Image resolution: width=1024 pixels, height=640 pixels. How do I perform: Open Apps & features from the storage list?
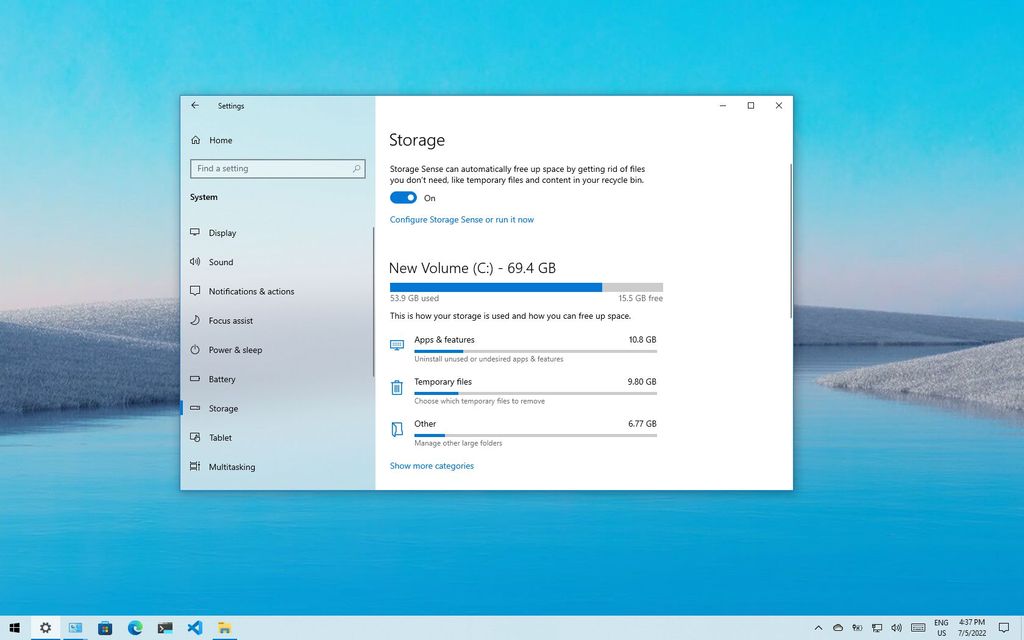[444, 340]
